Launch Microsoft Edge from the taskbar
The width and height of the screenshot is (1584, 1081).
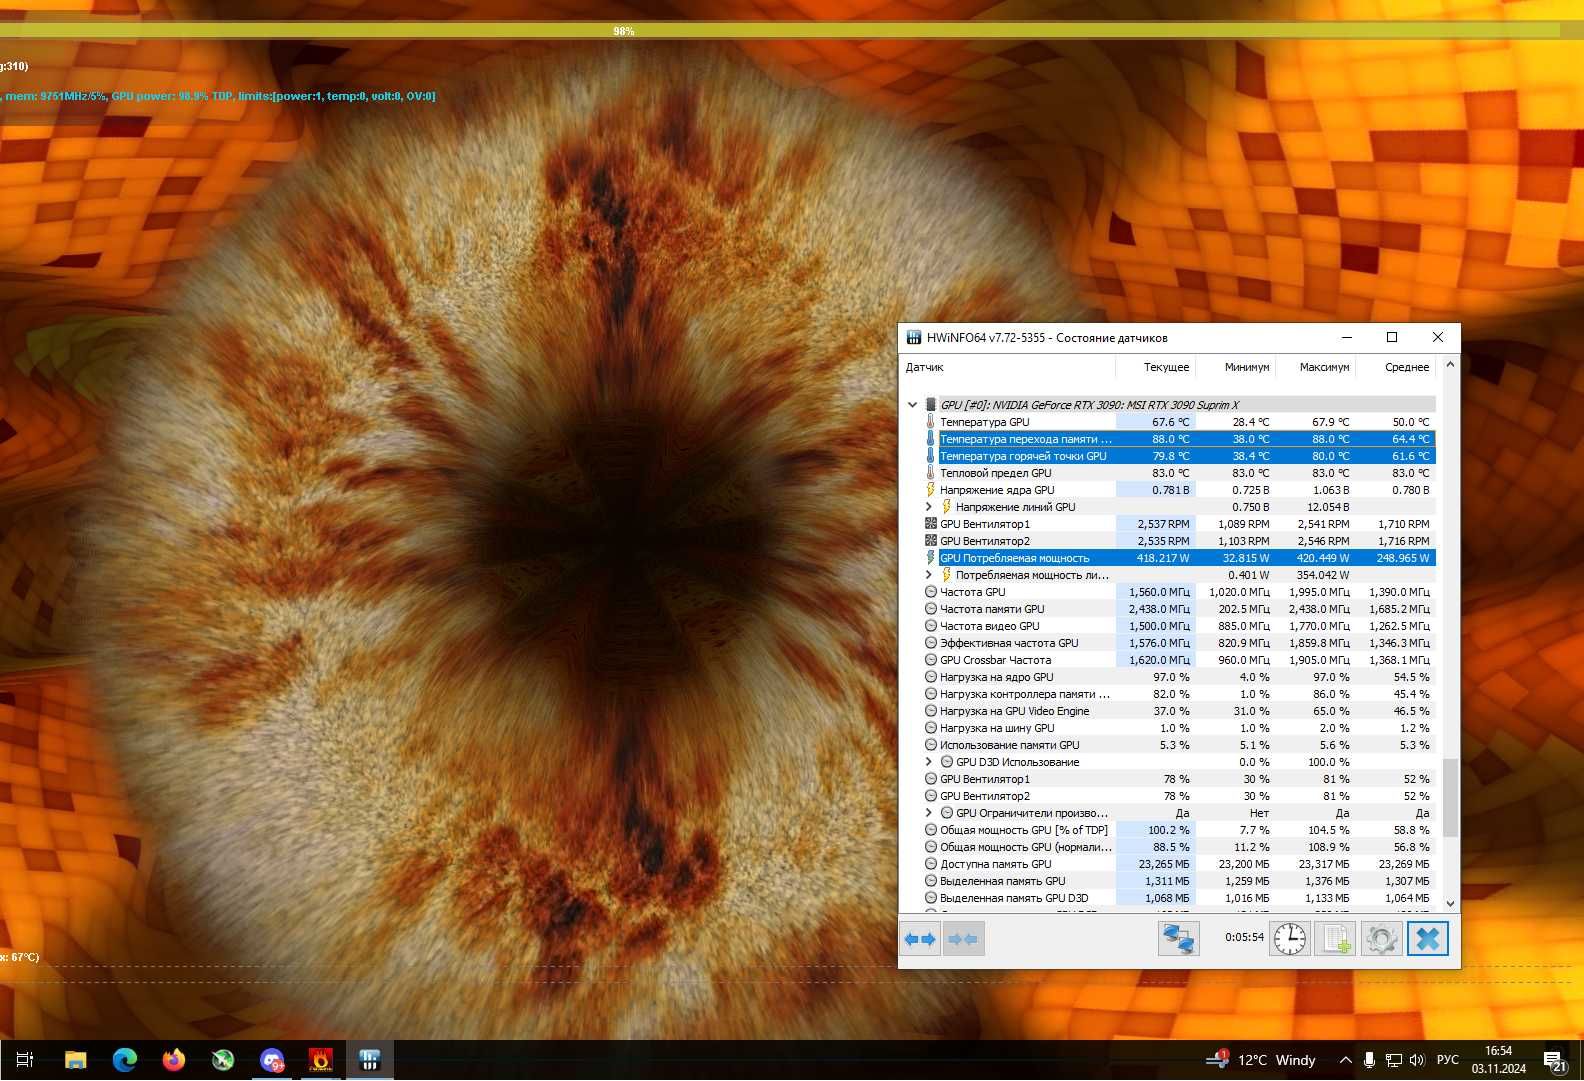point(124,1060)
